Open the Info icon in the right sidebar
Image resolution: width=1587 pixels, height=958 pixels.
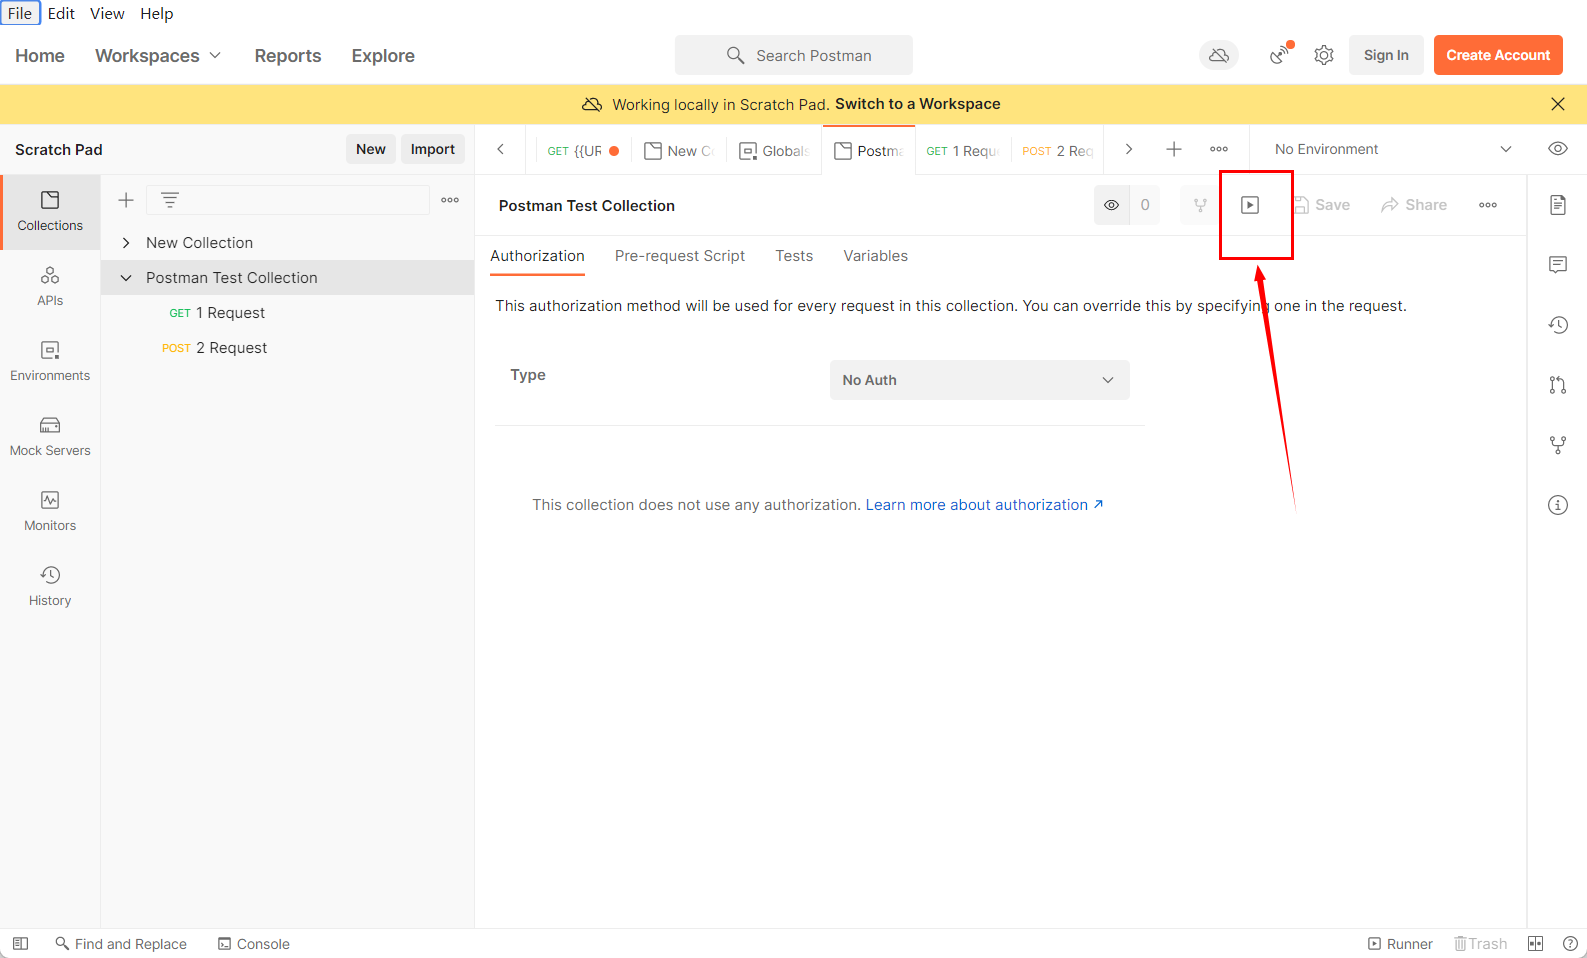[1558, 505]
